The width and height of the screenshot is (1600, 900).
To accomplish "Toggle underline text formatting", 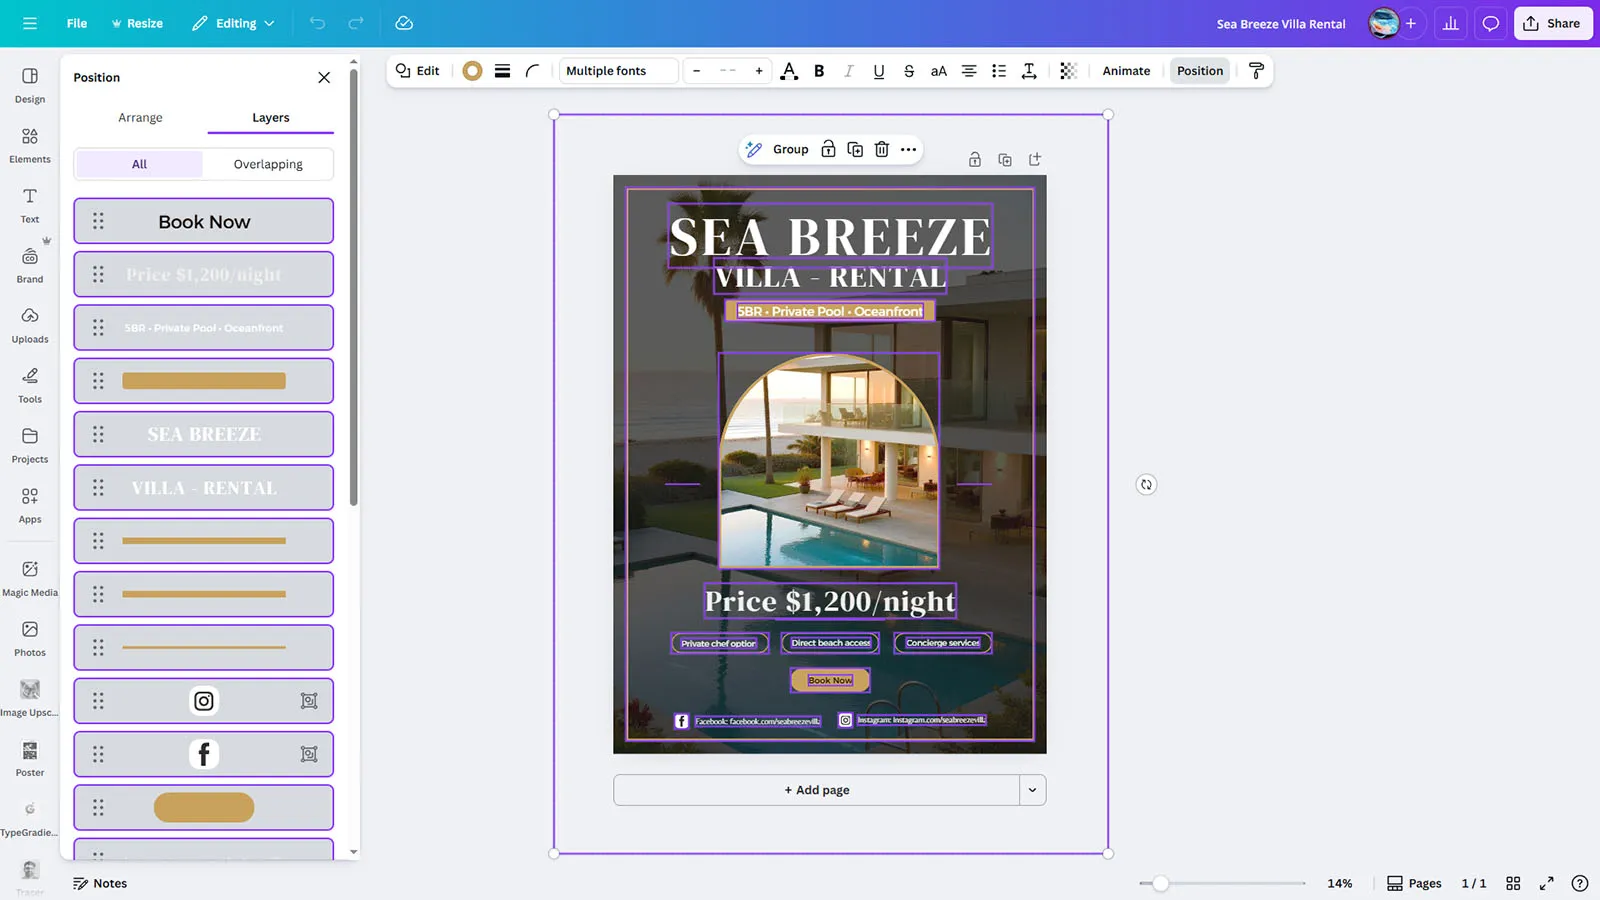I will click(878, 71).
